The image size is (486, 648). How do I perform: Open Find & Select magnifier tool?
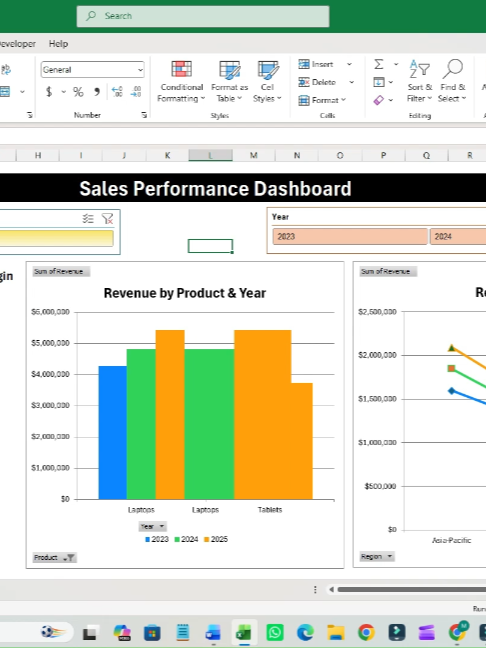452,81
